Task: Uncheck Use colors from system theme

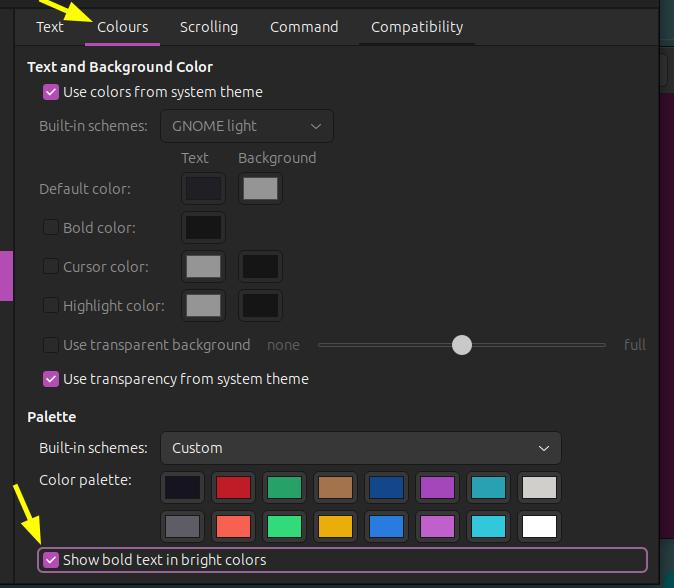Action: coord(51,92)
